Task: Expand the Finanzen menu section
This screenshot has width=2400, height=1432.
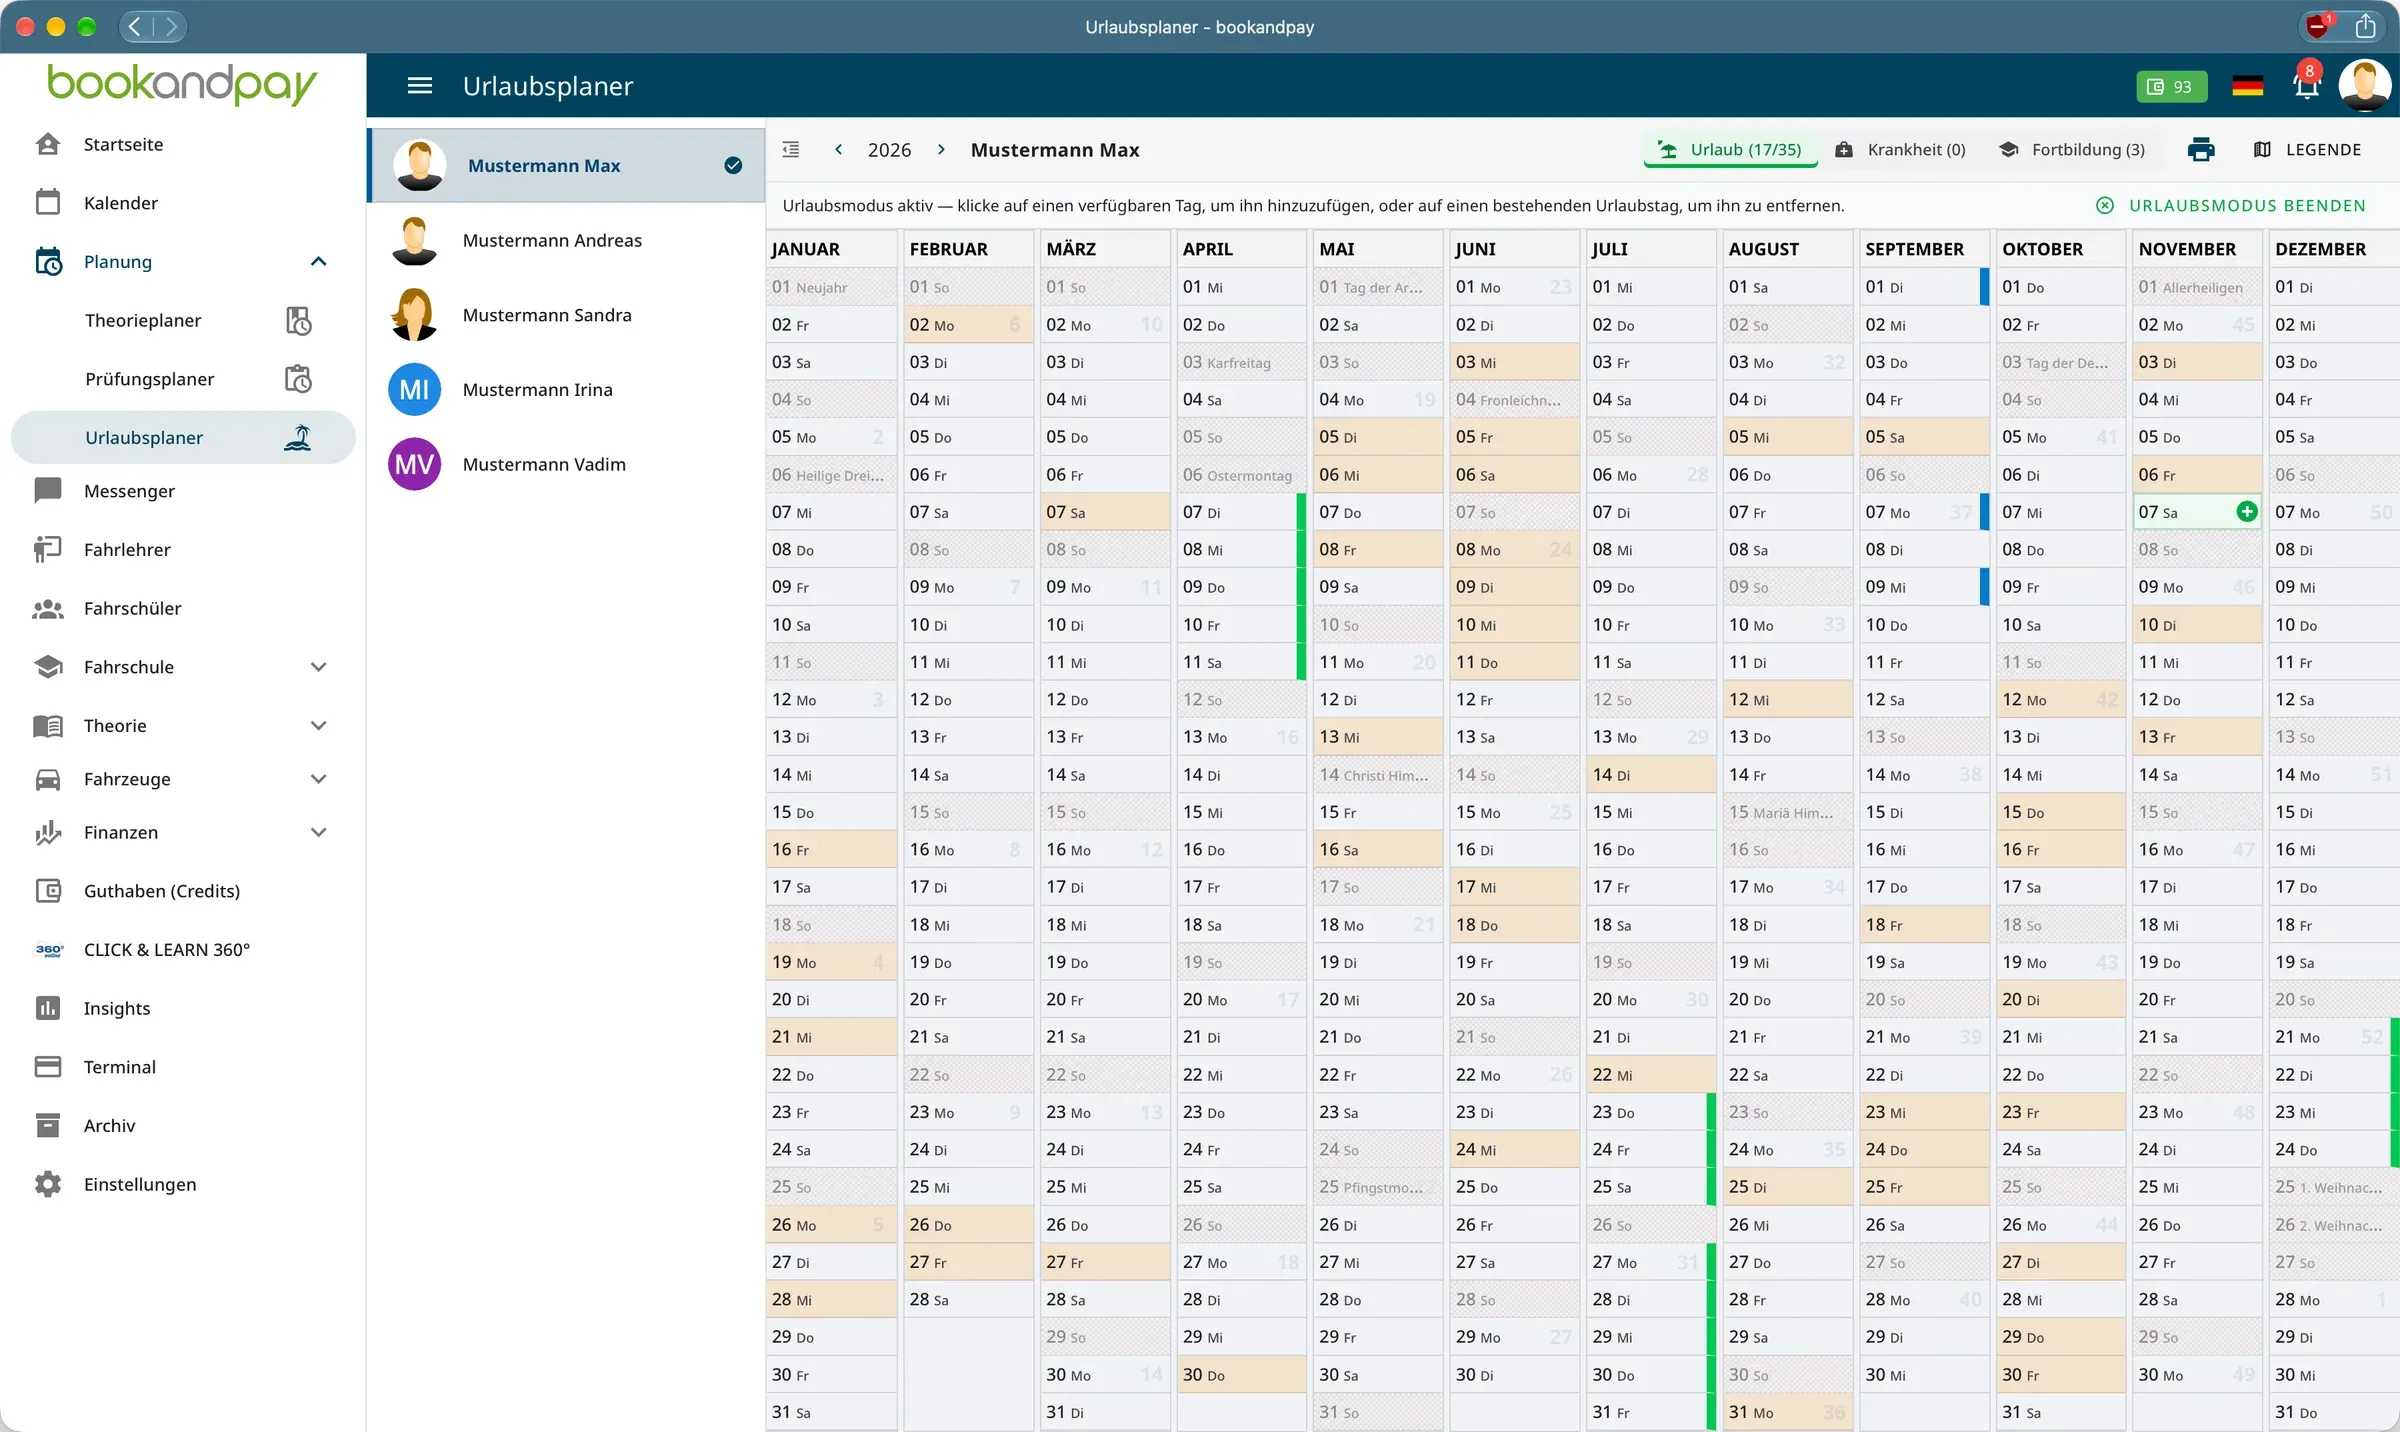Action: [318, 832]
